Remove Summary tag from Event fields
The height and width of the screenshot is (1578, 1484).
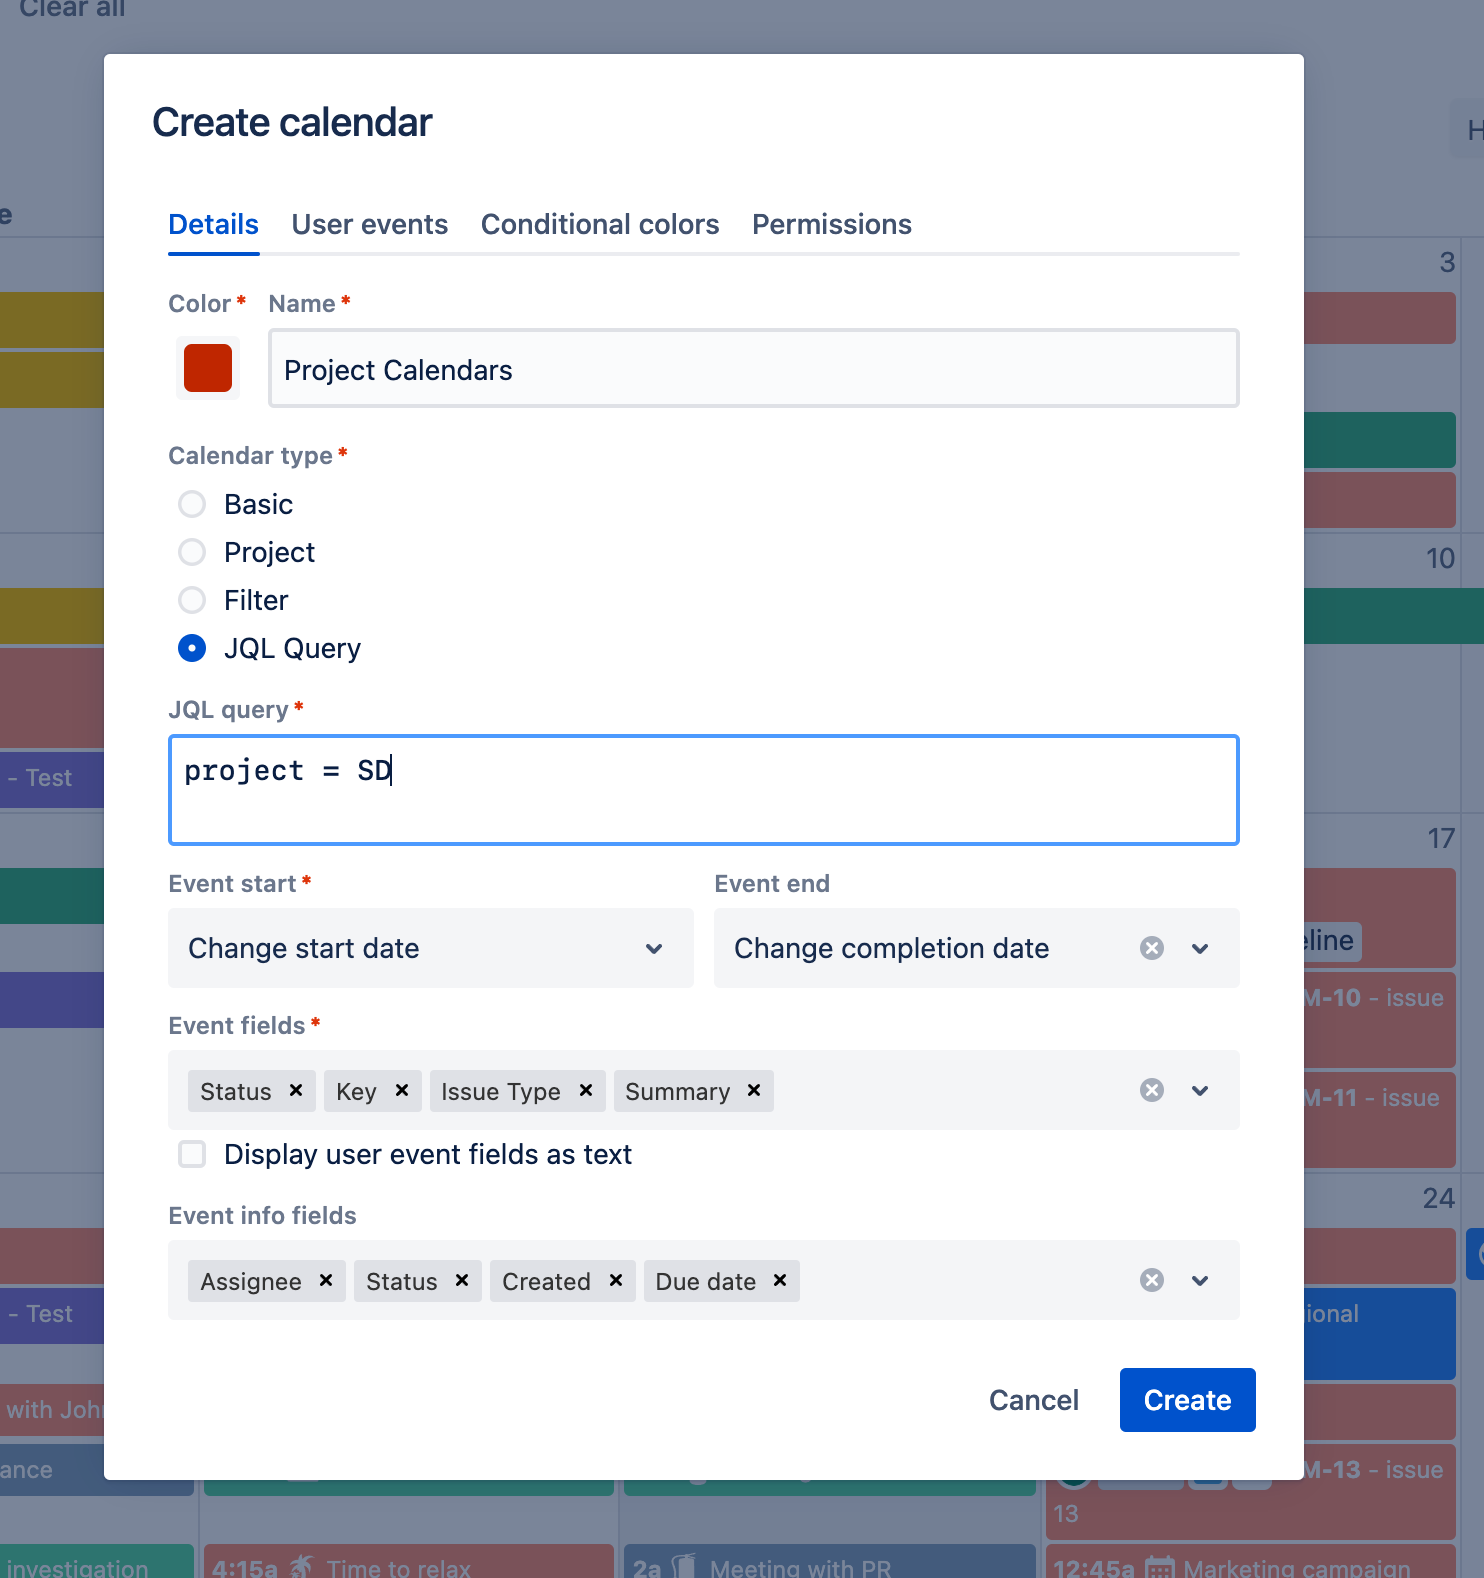click(754, 1090)
